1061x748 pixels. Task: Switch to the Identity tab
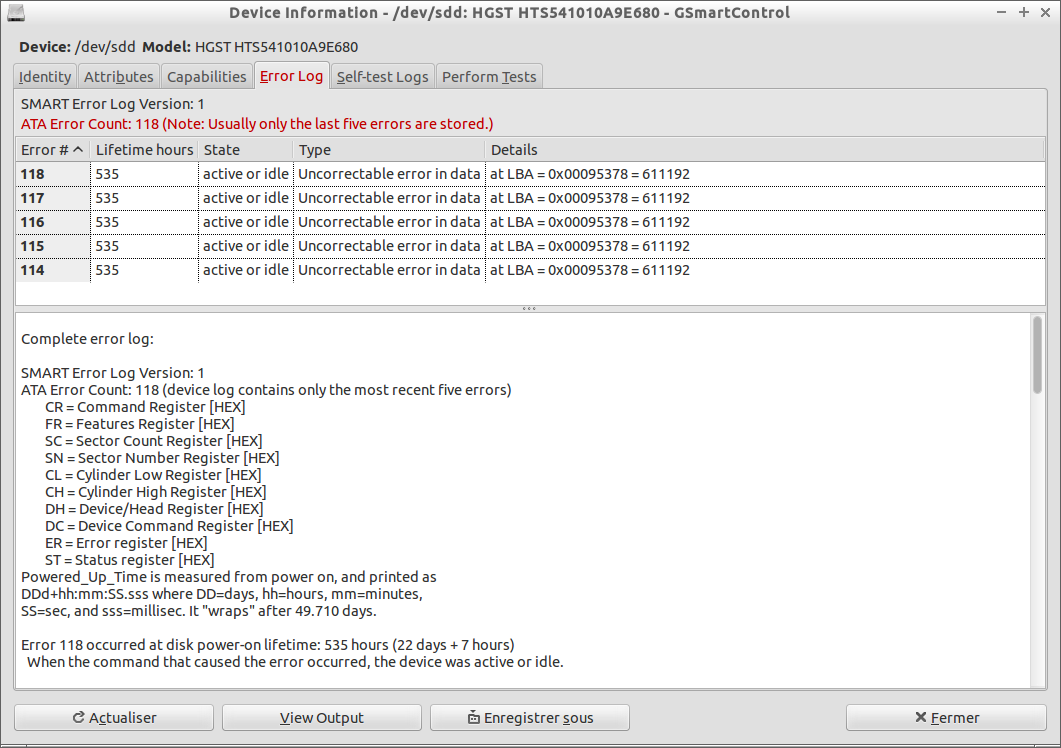45,76
